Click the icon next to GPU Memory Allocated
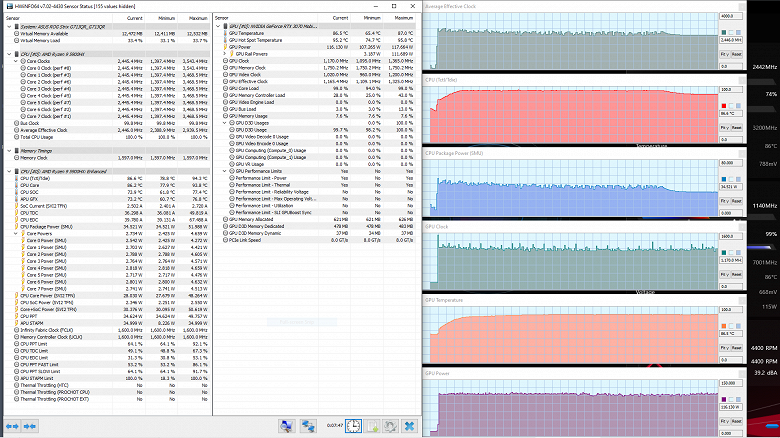The image size is (780, 438). point(225,219)
